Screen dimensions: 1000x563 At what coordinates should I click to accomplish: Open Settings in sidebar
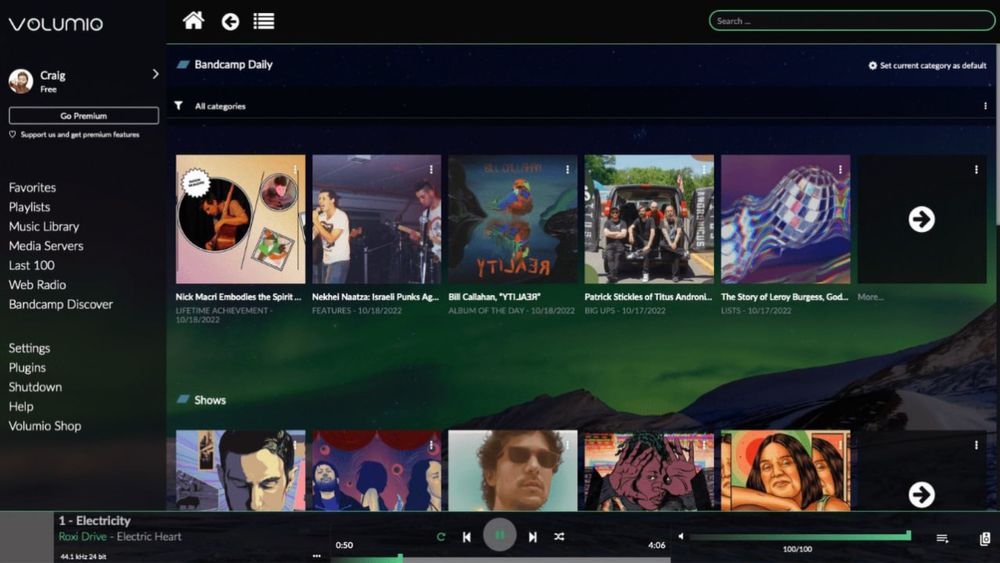pyautogui.click(x=29, y=348)
